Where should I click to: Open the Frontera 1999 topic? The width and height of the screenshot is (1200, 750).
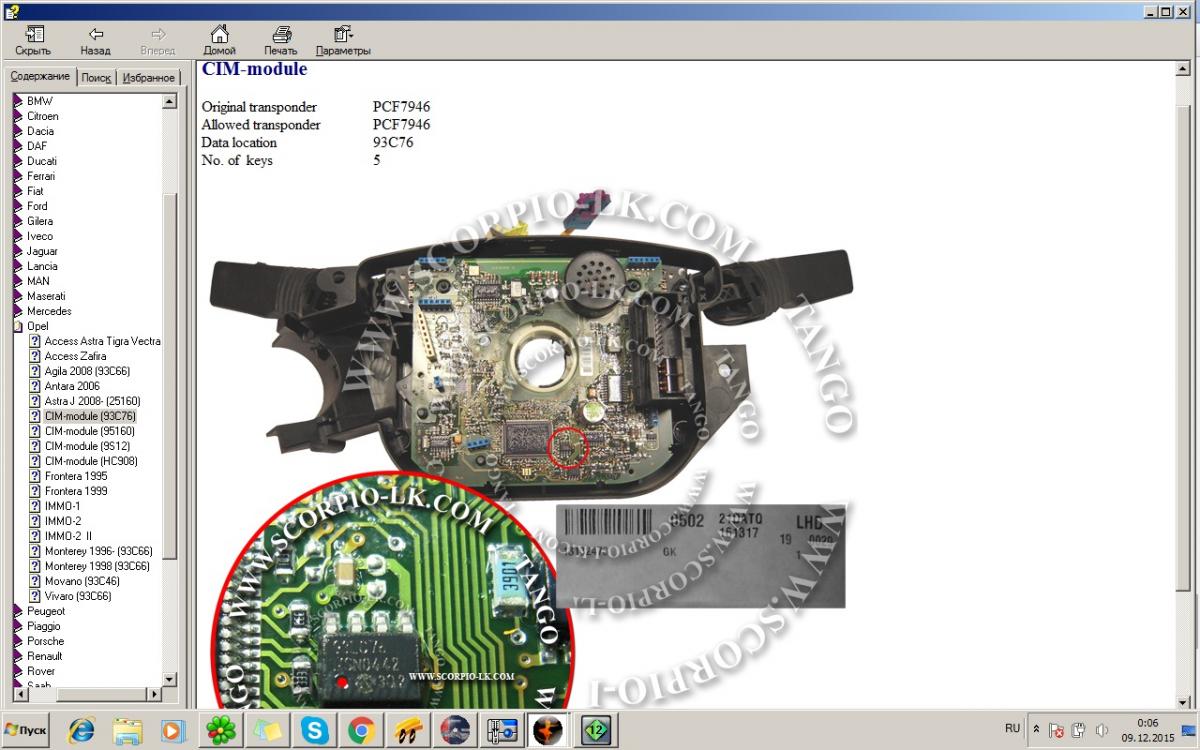[x=75, y=491]
